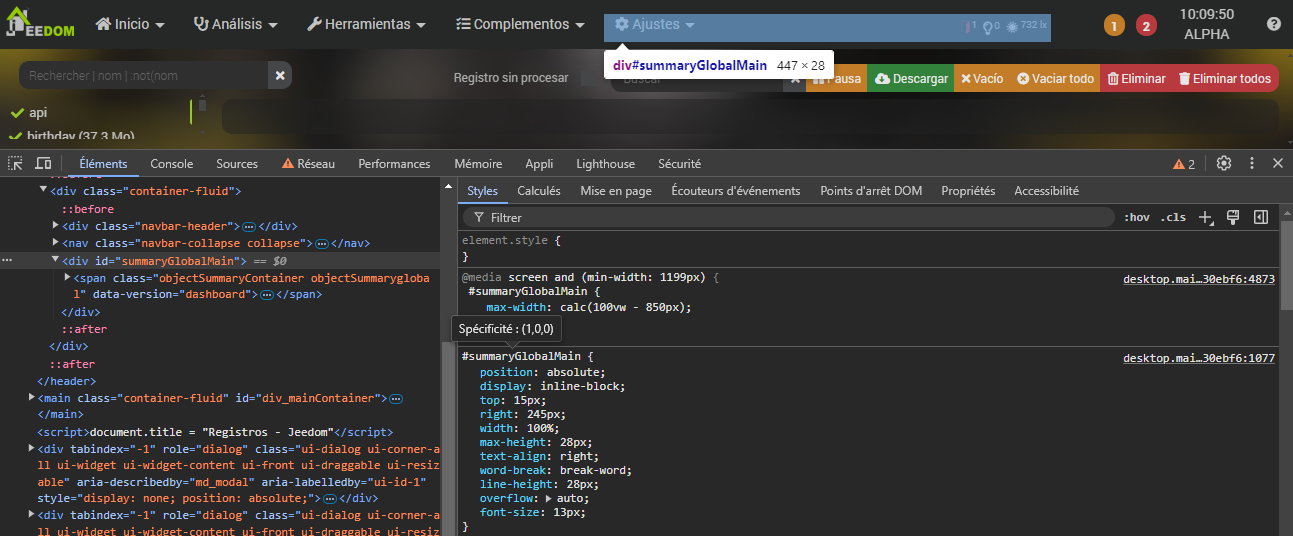Open the Propriétés sub-tab
Screen dimensions: 1293x536
(x=968, y=191)
